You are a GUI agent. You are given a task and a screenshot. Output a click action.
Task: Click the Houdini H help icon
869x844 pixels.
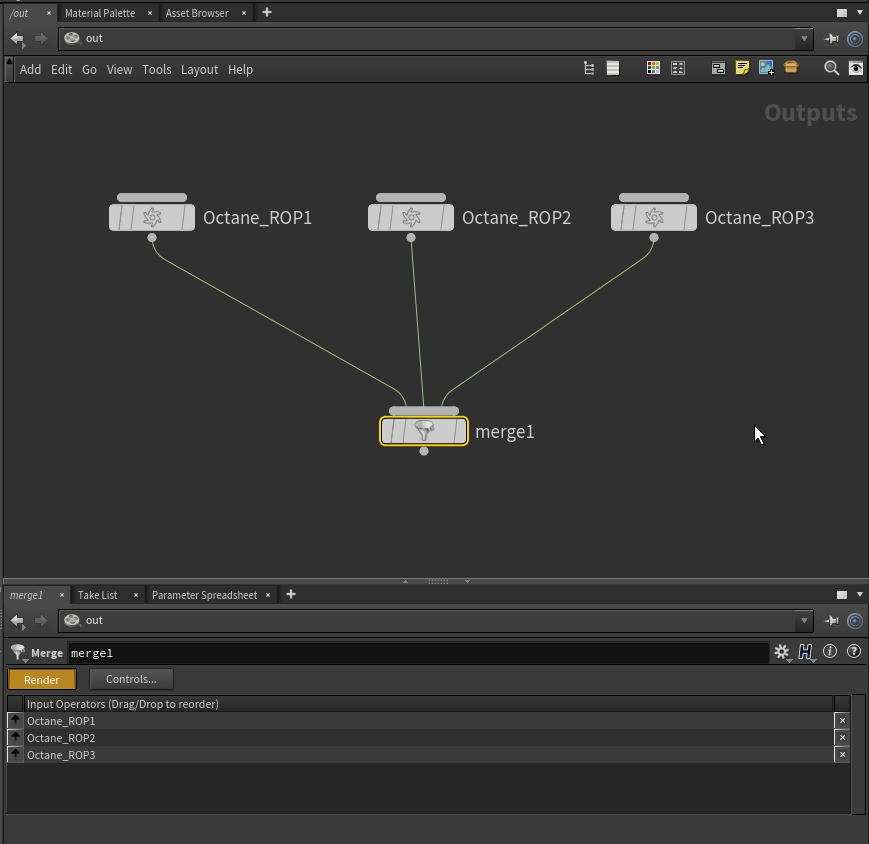point(806,652)
